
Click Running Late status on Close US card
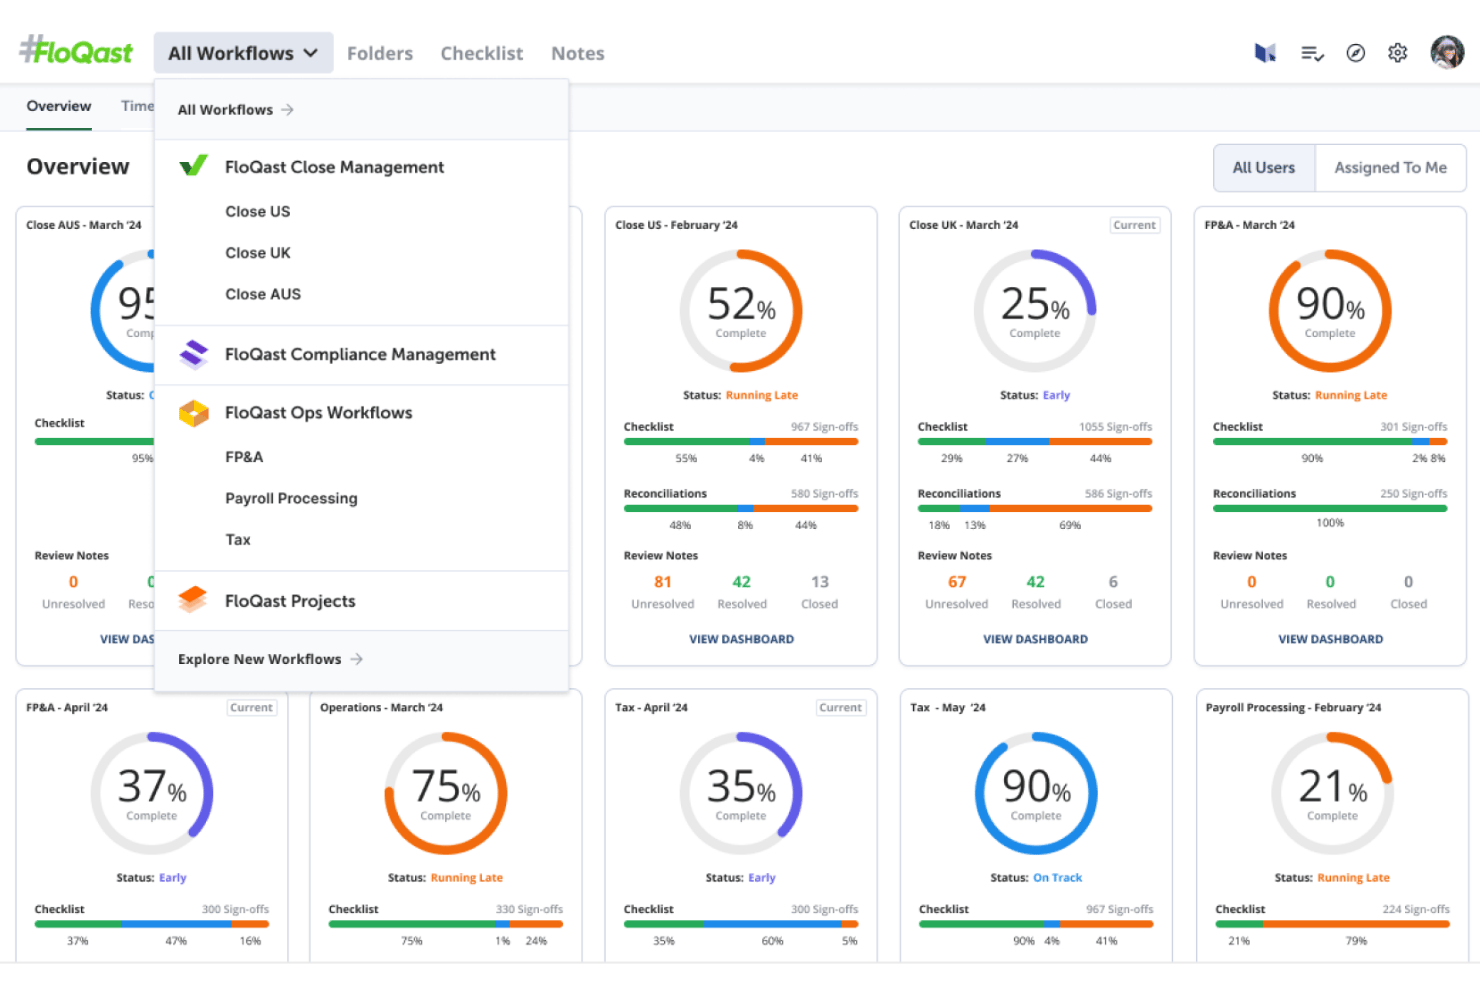coord(762,395)
